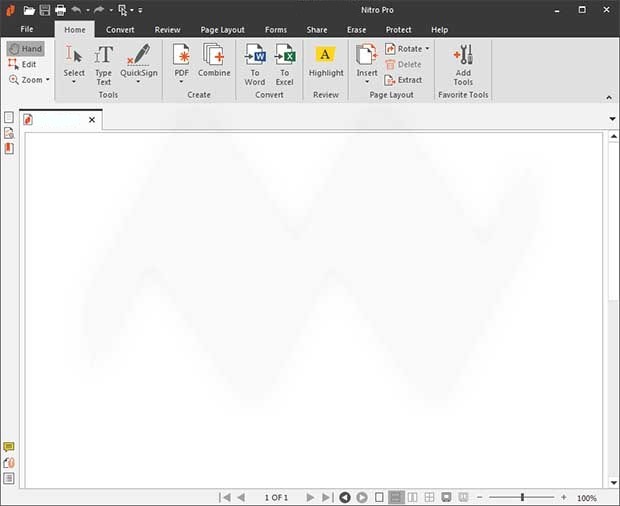Choose the Edit tool
Screen dimensions: 620x506
coord(22,64)
